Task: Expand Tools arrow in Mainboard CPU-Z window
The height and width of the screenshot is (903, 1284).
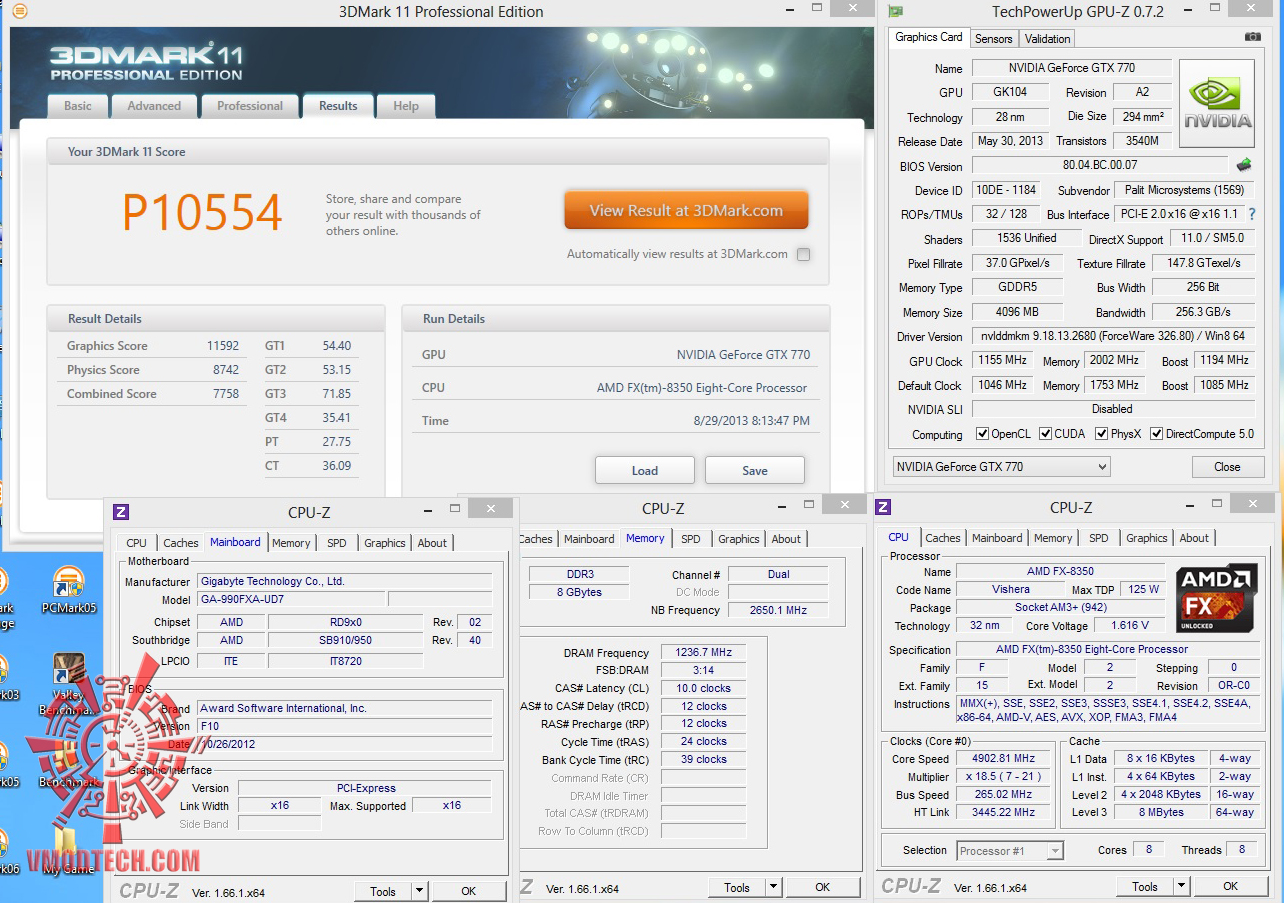Action: [418, 891]
